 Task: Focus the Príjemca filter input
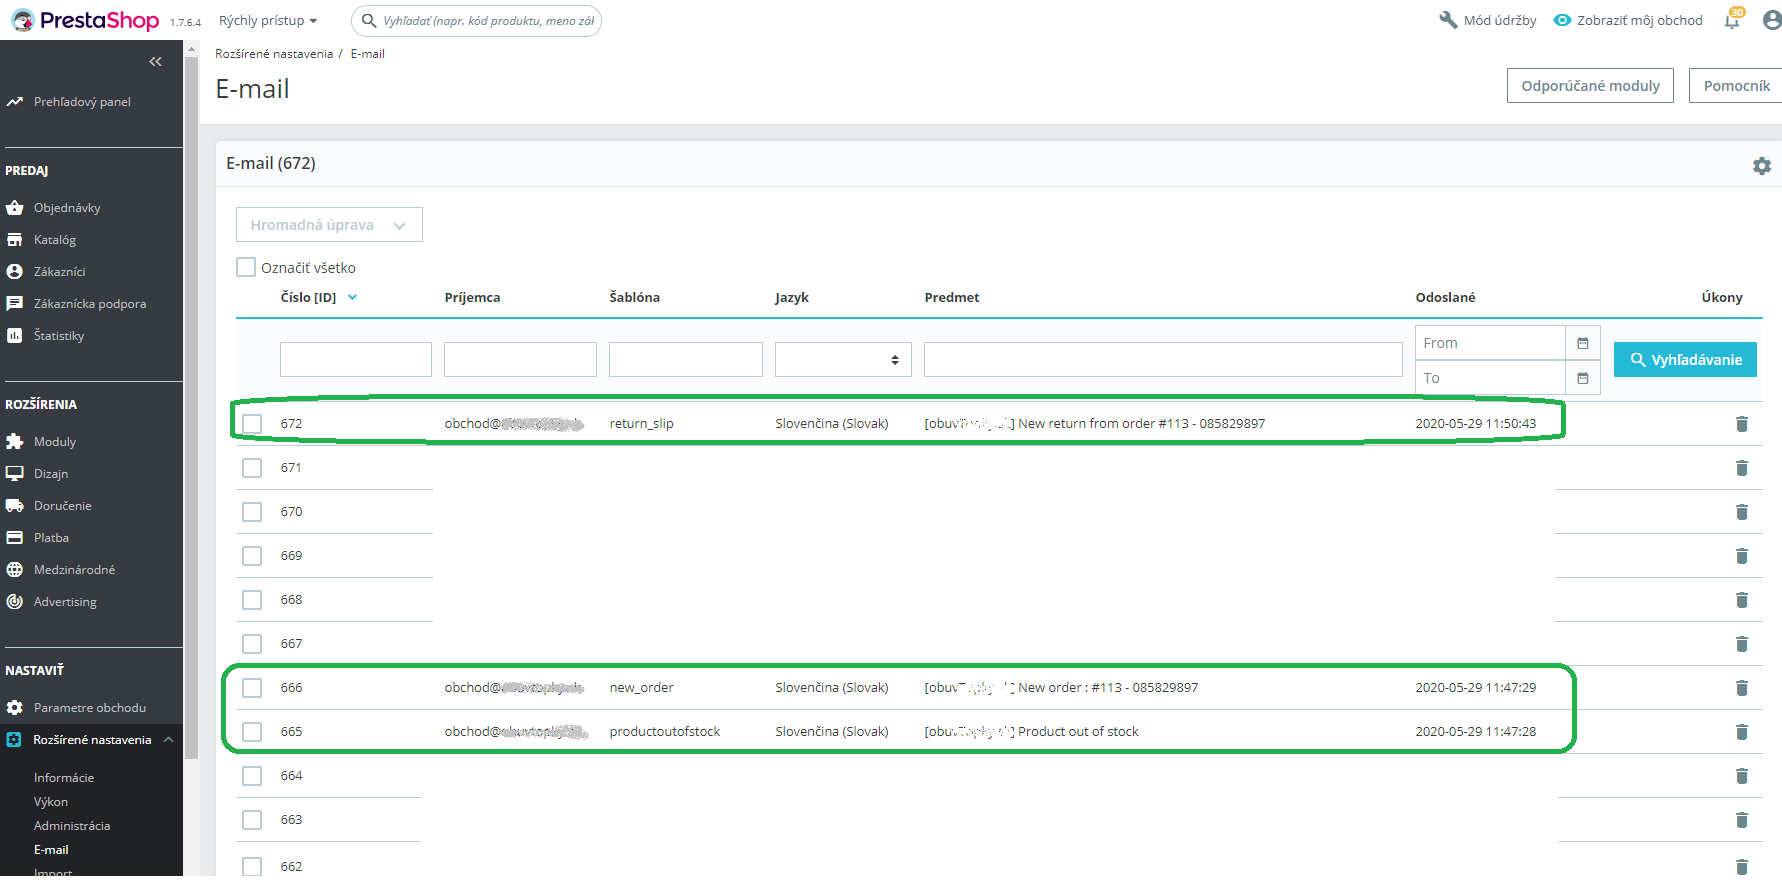tap(520, 360)
